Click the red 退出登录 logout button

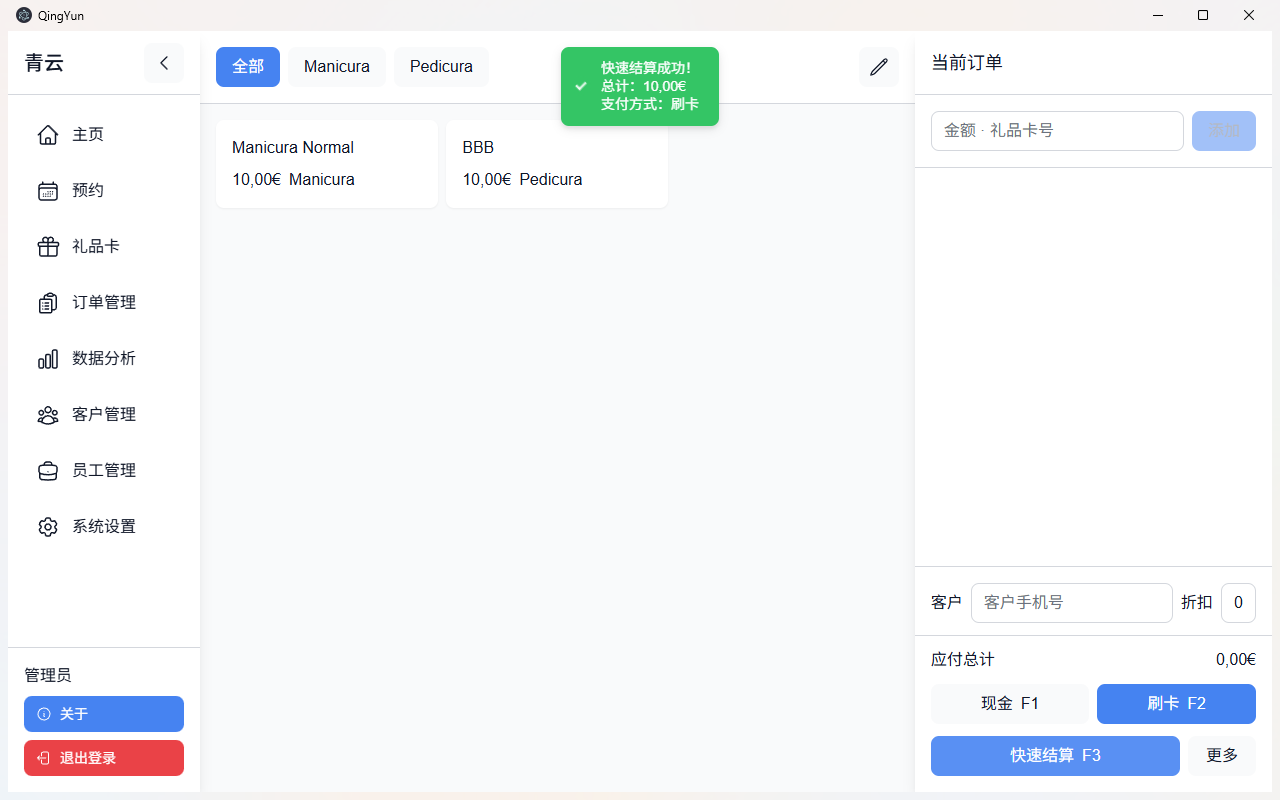pyautogui.click(x=104, y=758)
